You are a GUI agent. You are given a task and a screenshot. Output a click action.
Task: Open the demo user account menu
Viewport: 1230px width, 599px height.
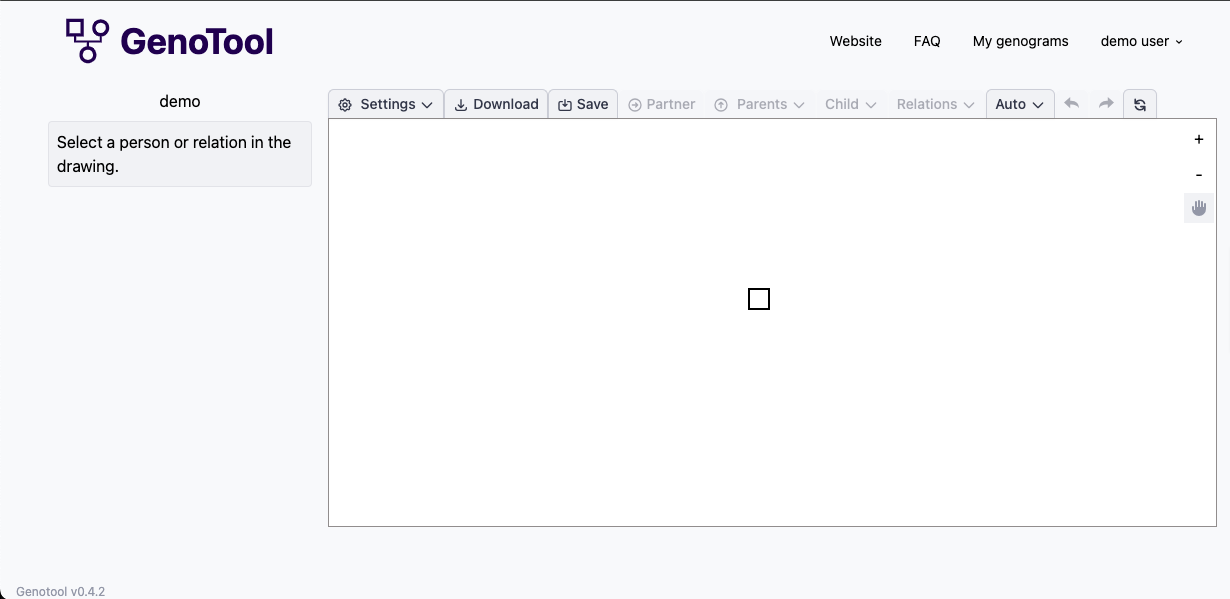click(1140, 41)
